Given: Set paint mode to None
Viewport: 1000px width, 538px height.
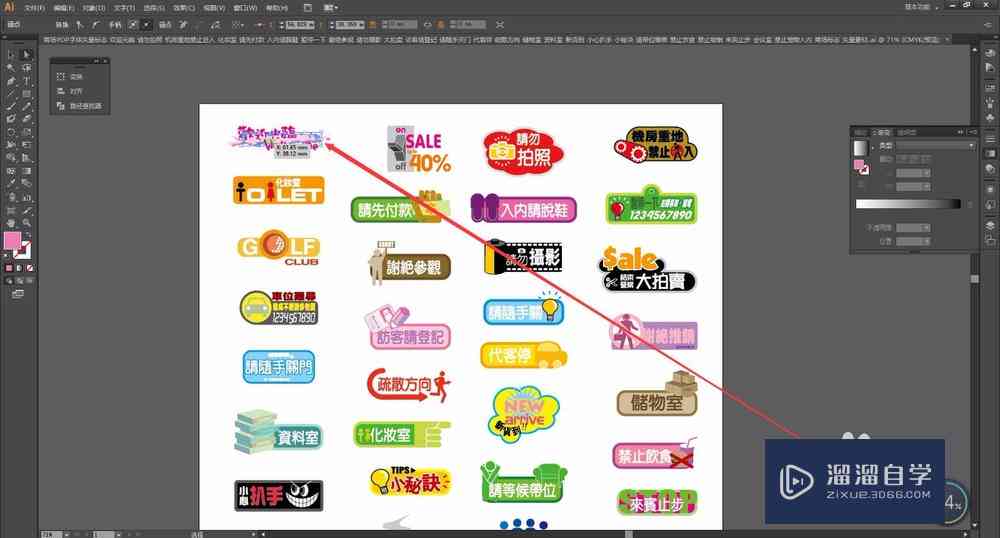Looking at the screenshot, I should 29,268.
